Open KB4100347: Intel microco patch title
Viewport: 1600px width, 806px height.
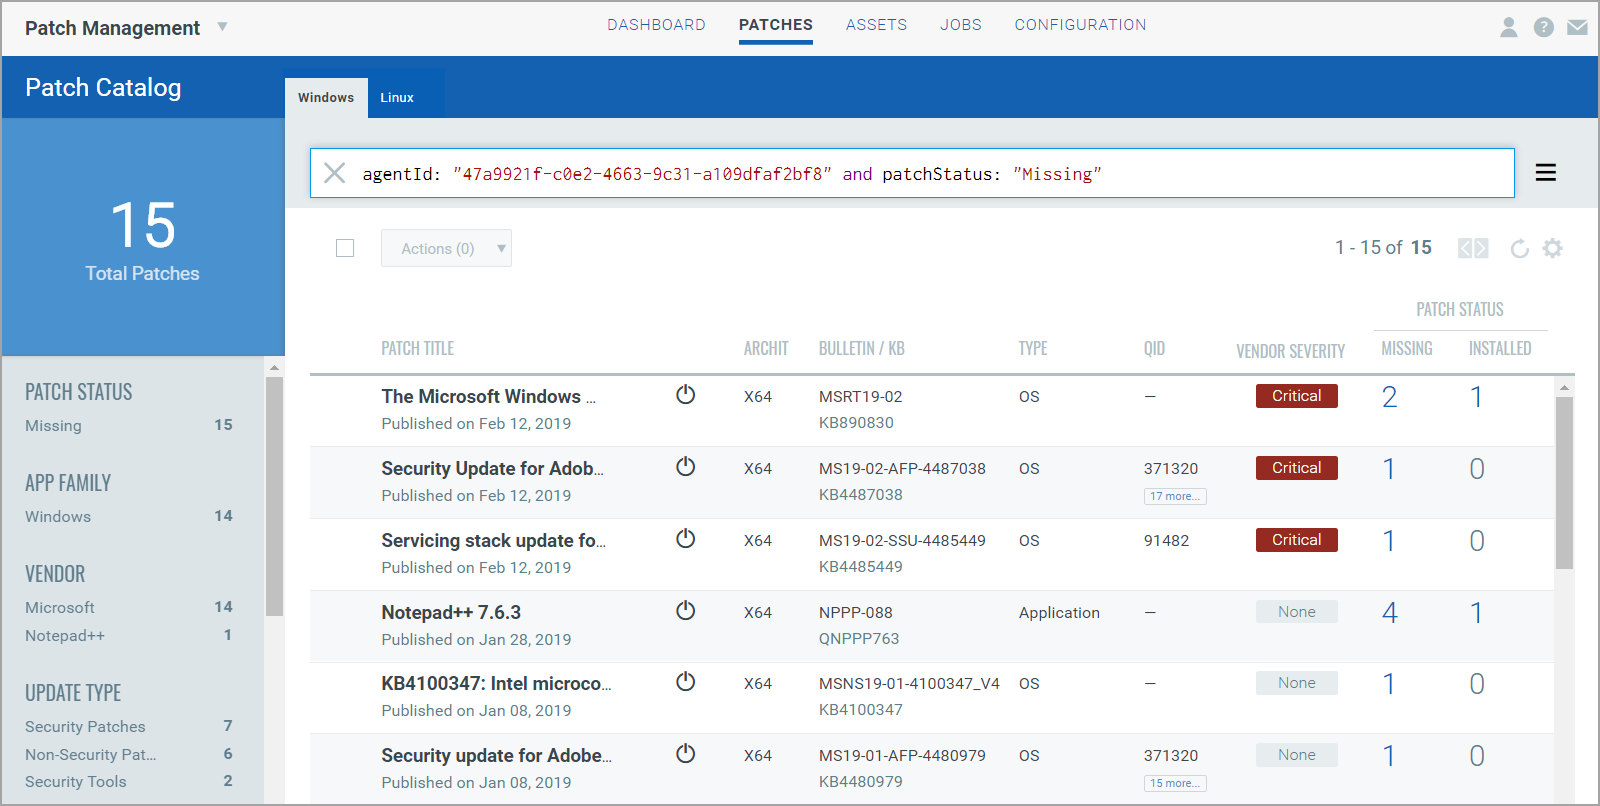pyautogui.click(x=496, y=684)
